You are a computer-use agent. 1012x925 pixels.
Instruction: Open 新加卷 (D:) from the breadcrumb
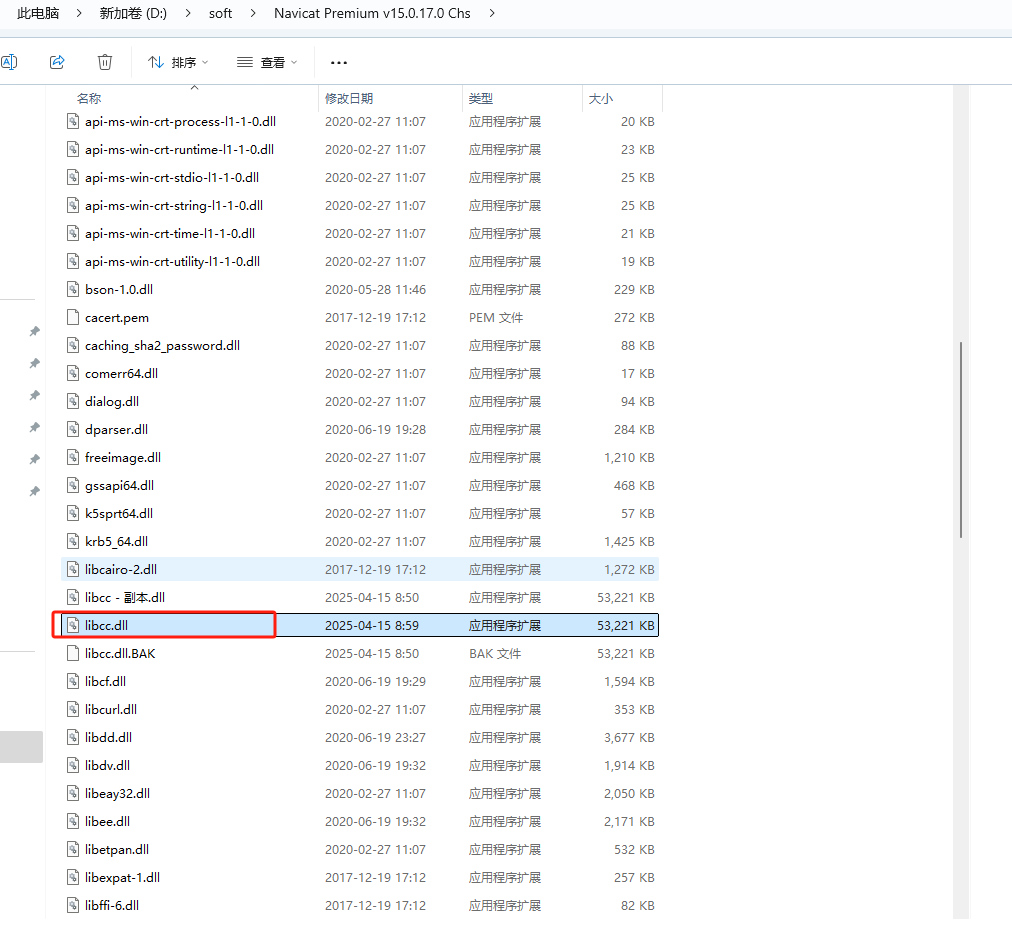coord(131,14)
